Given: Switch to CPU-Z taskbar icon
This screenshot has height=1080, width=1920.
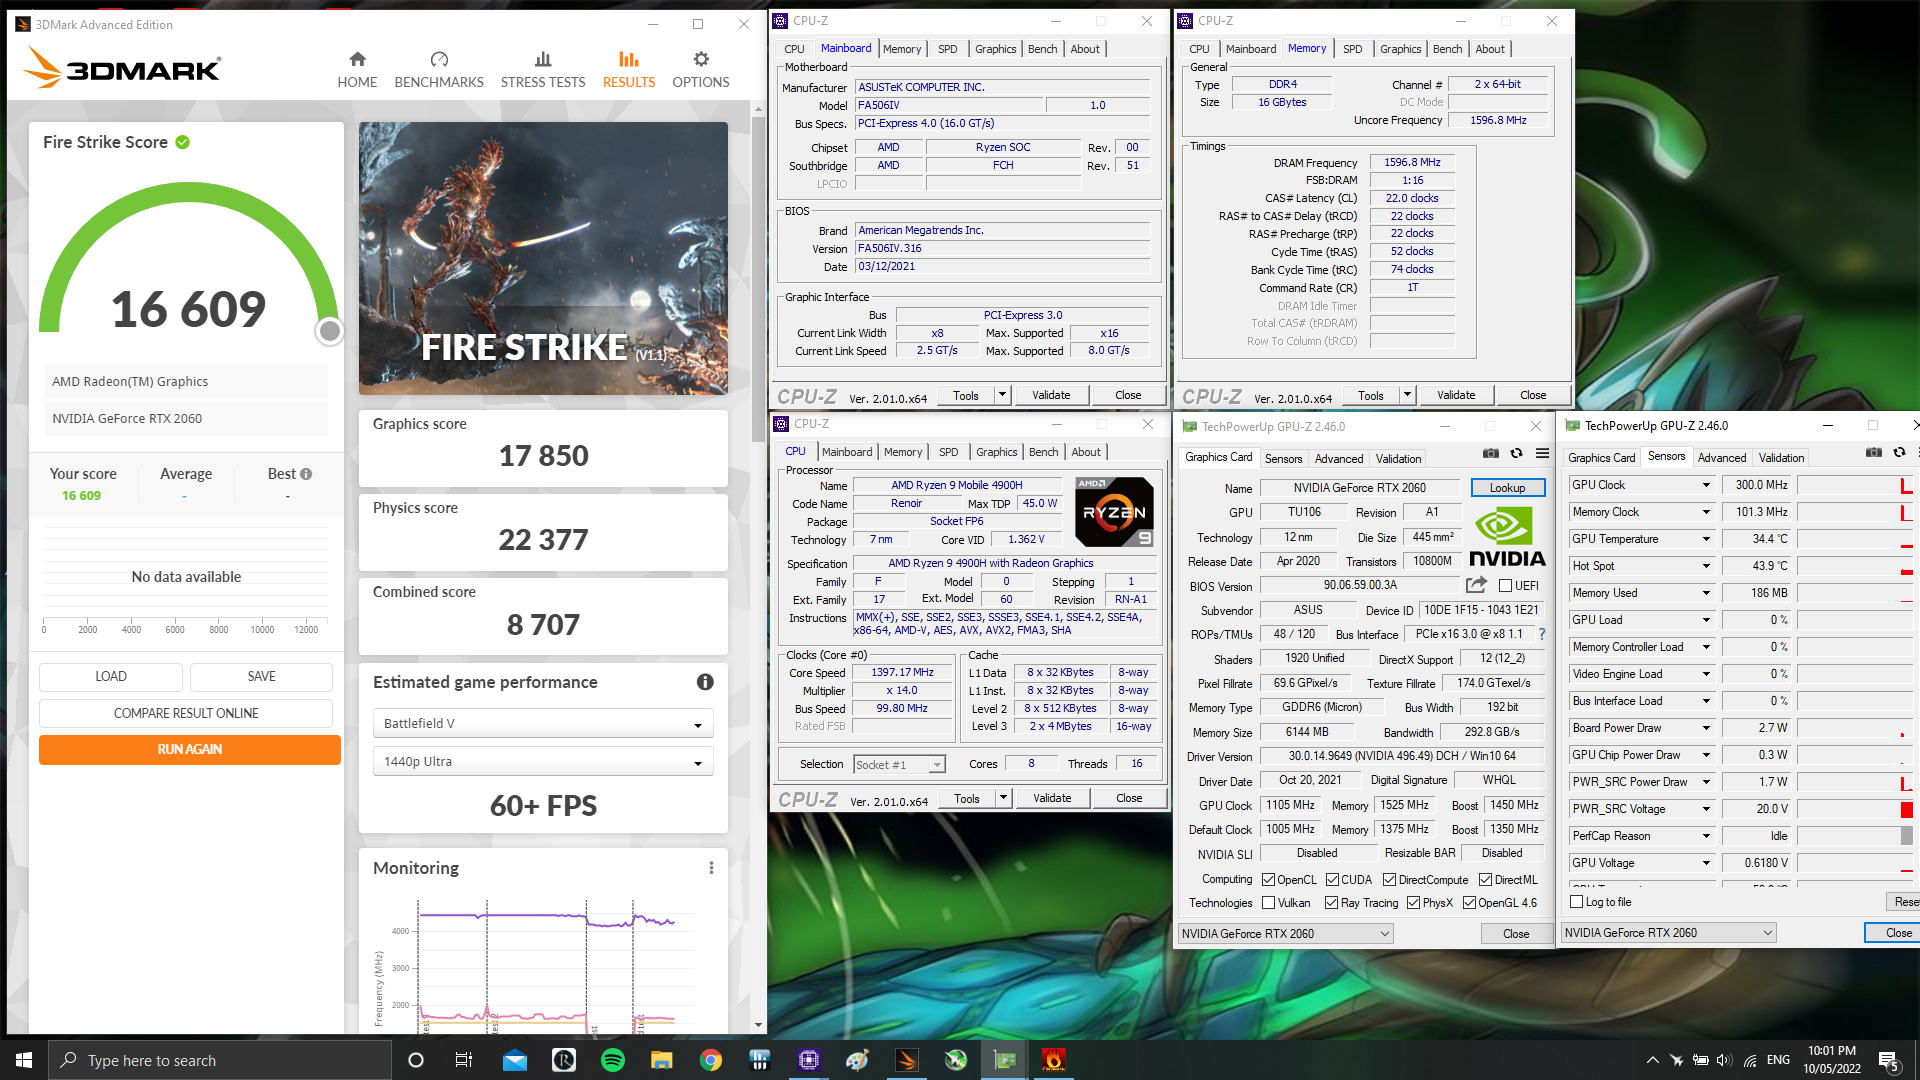Looking at the screenshot, I should coord(809,1060).
